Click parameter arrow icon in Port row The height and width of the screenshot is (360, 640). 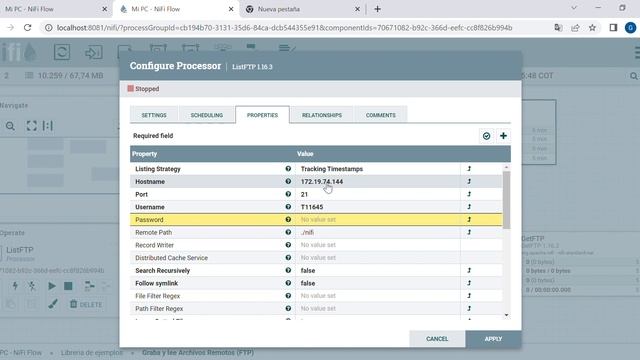pos(469,194)
